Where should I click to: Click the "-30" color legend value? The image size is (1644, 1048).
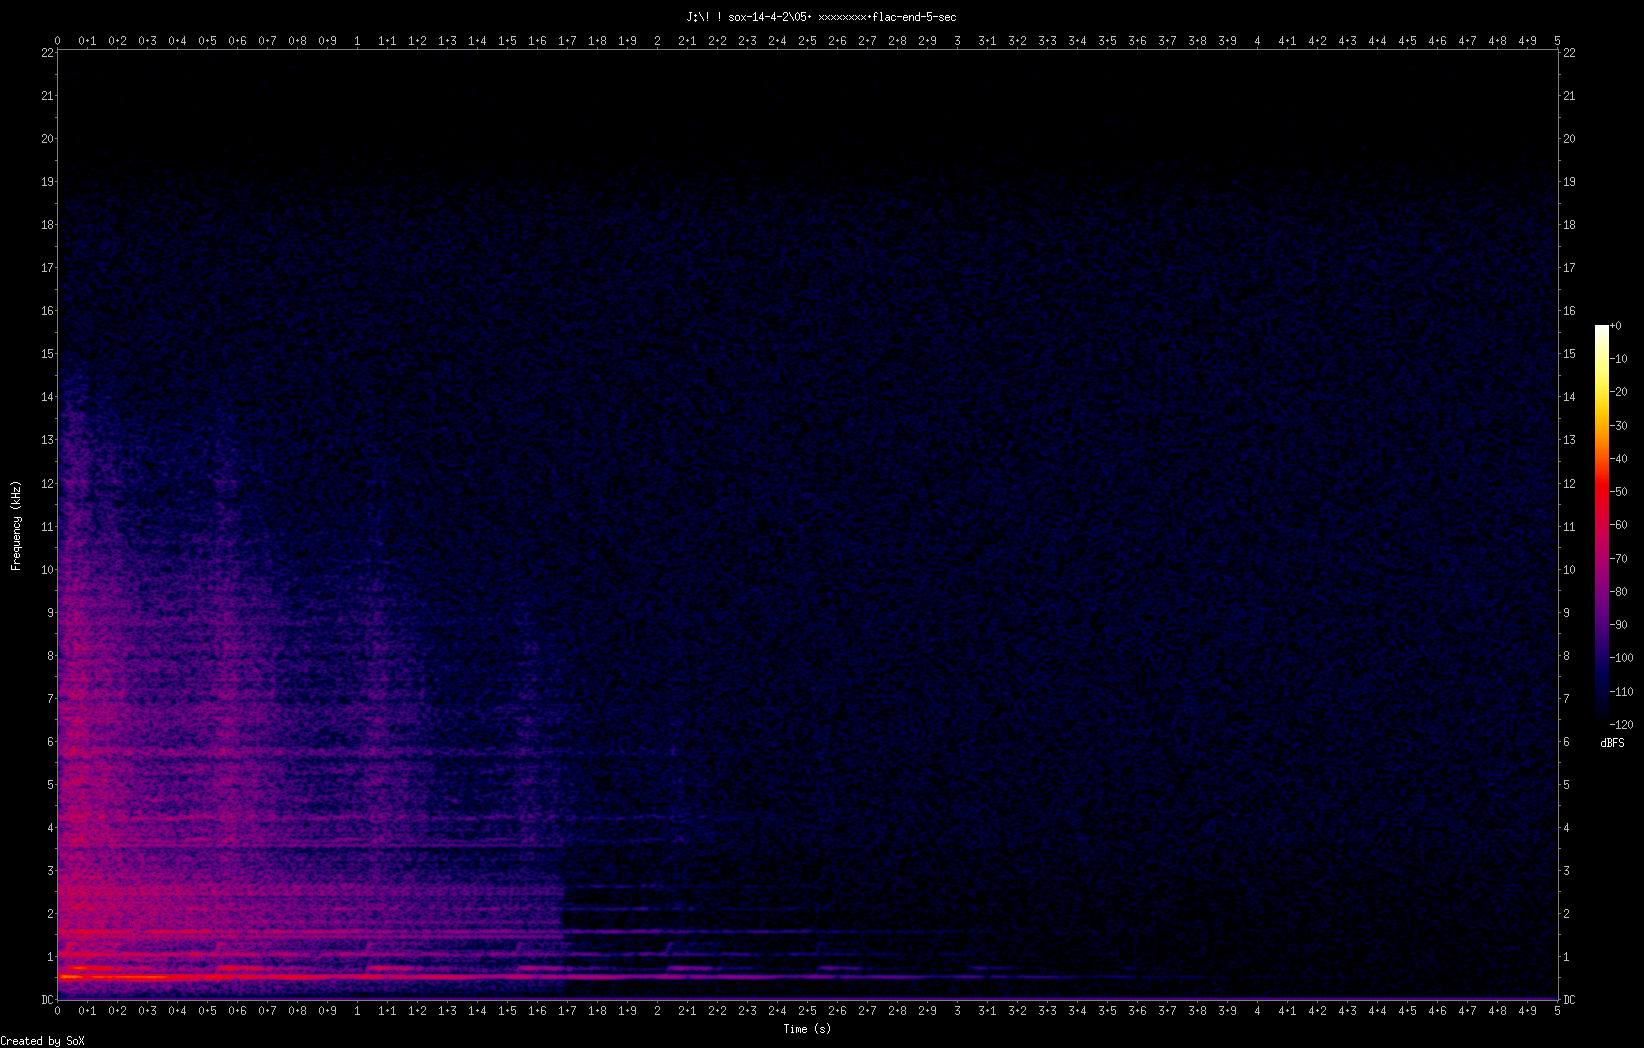pyautogui.click(x=1619, y=426)
